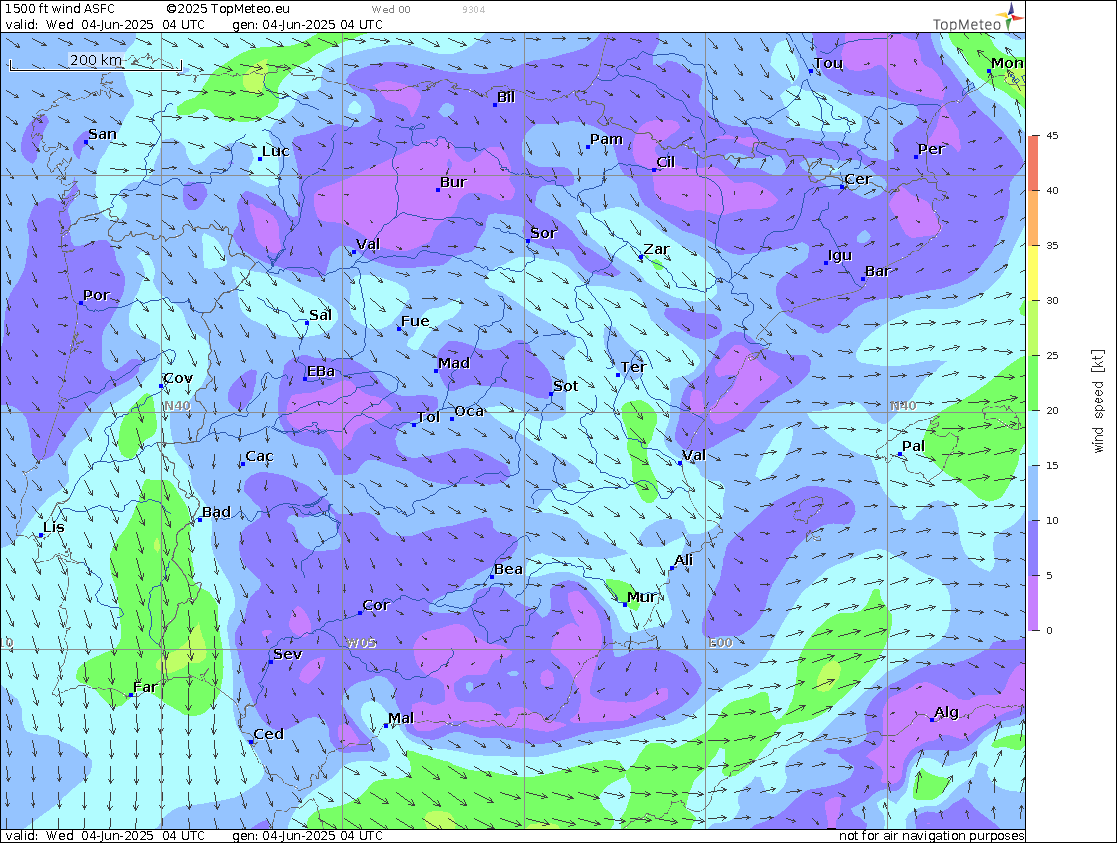Click the legend value 15
Image resolution: width=1117 pixels, height=843 pixels.
tap(1052, 465)
